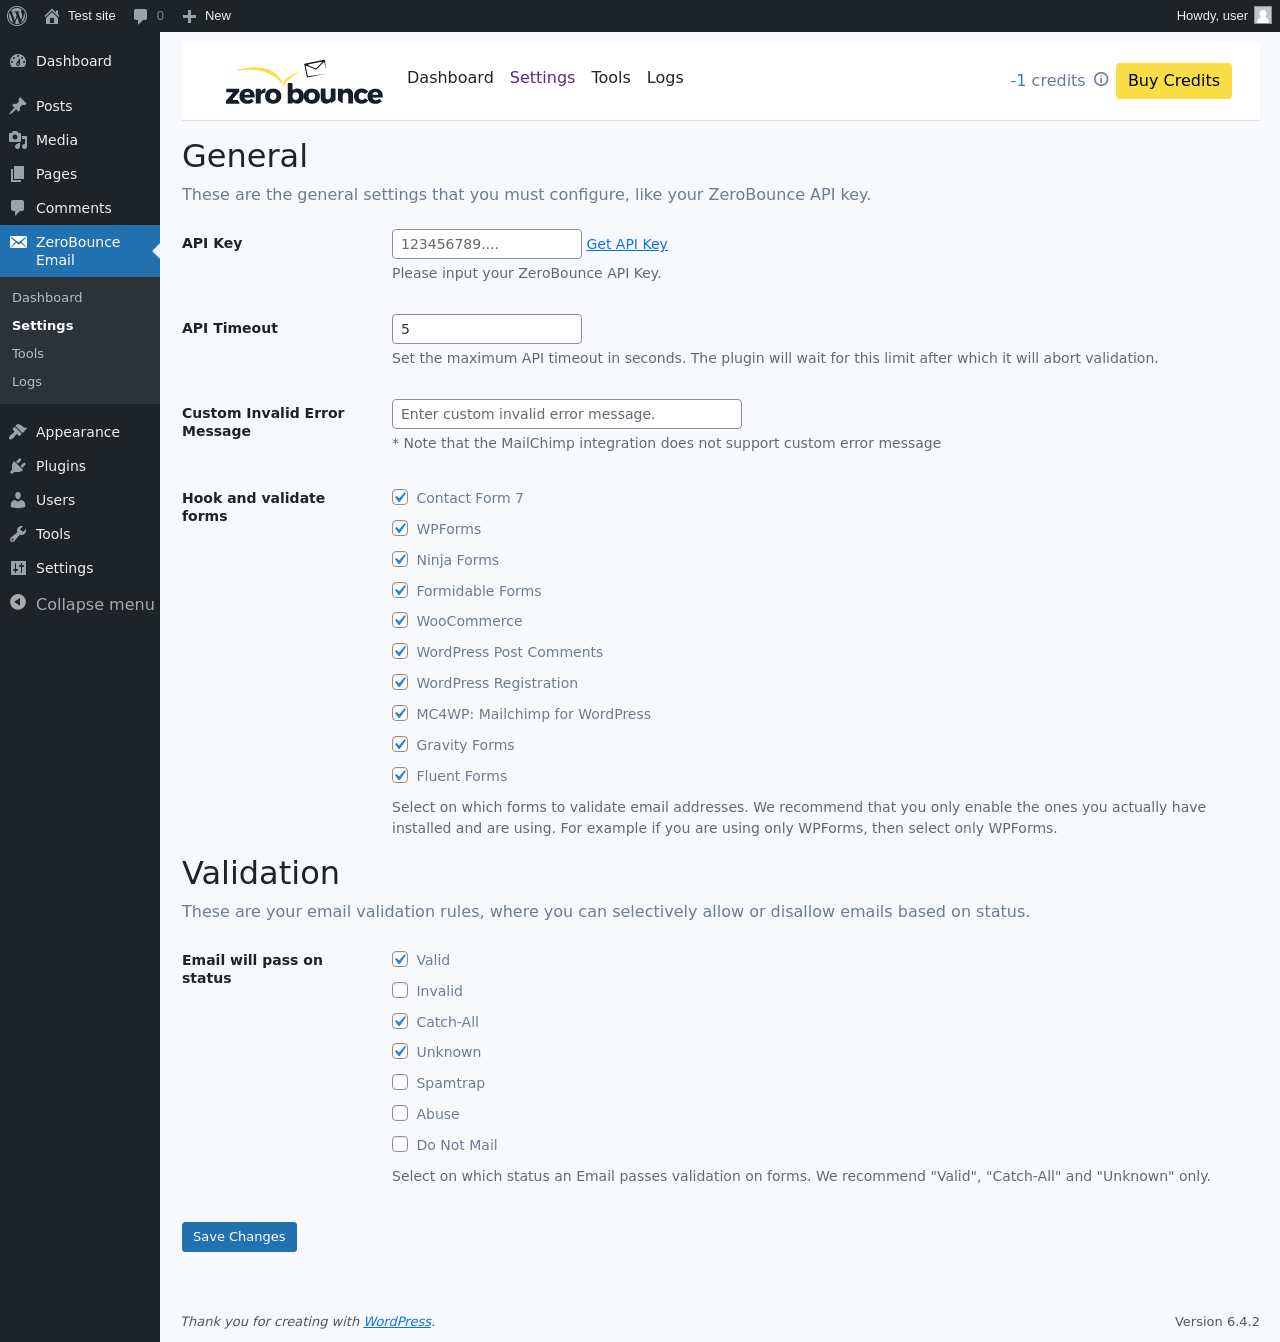Click the Howdy, user text
Viewport: 1280px width, 1342px height.
pyautogui.click(x=1212, y=16)
